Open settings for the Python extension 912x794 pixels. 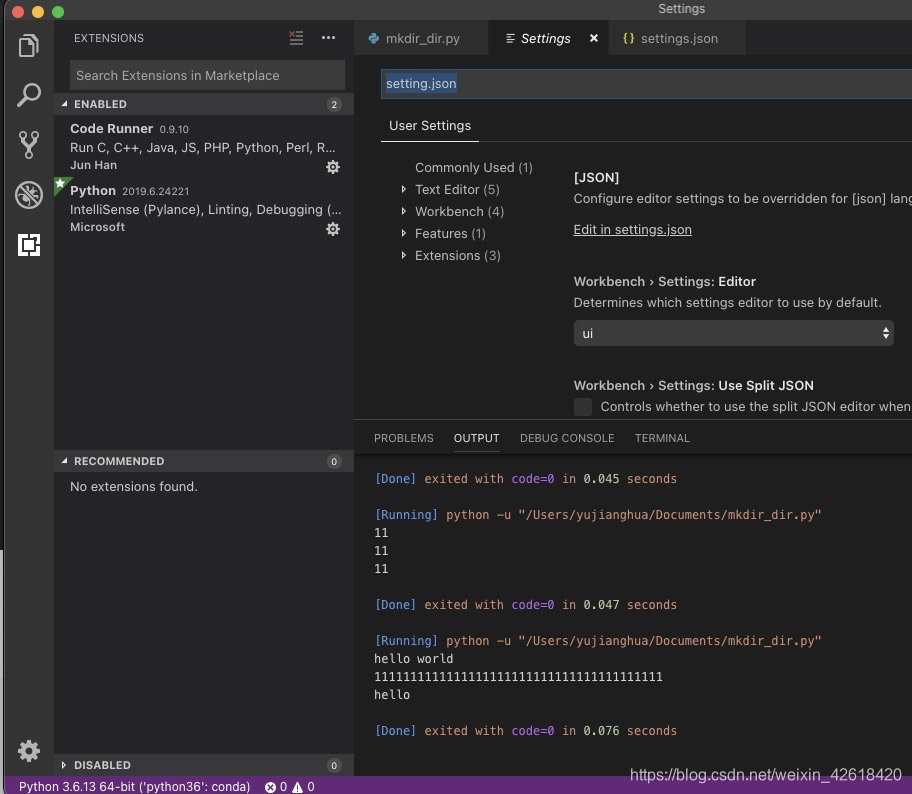[x=333, y=229]
